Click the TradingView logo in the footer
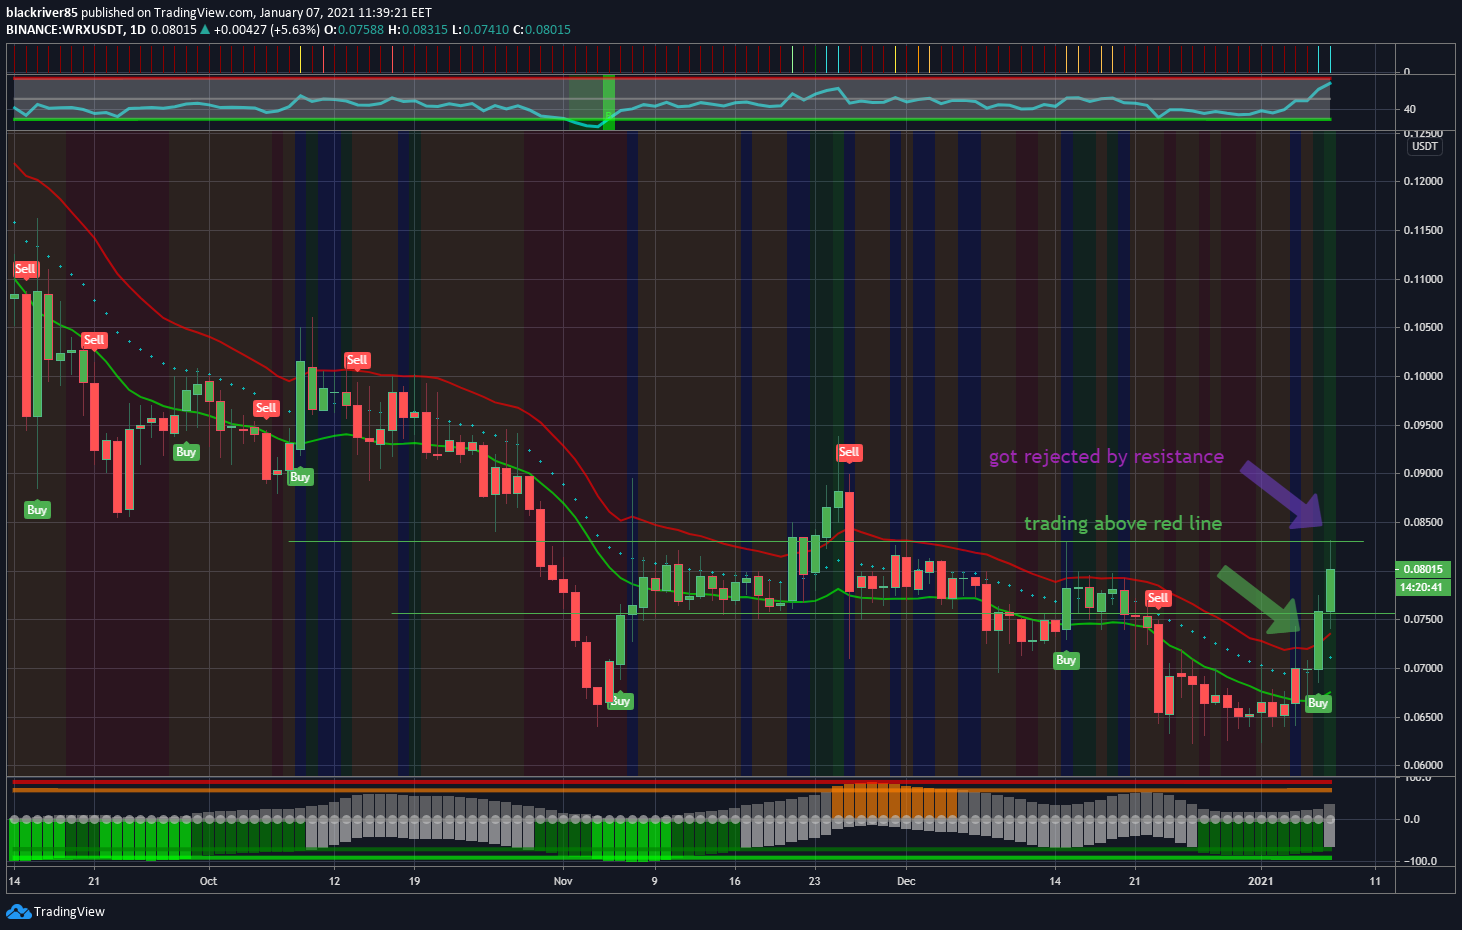 (x=55, y=911)
